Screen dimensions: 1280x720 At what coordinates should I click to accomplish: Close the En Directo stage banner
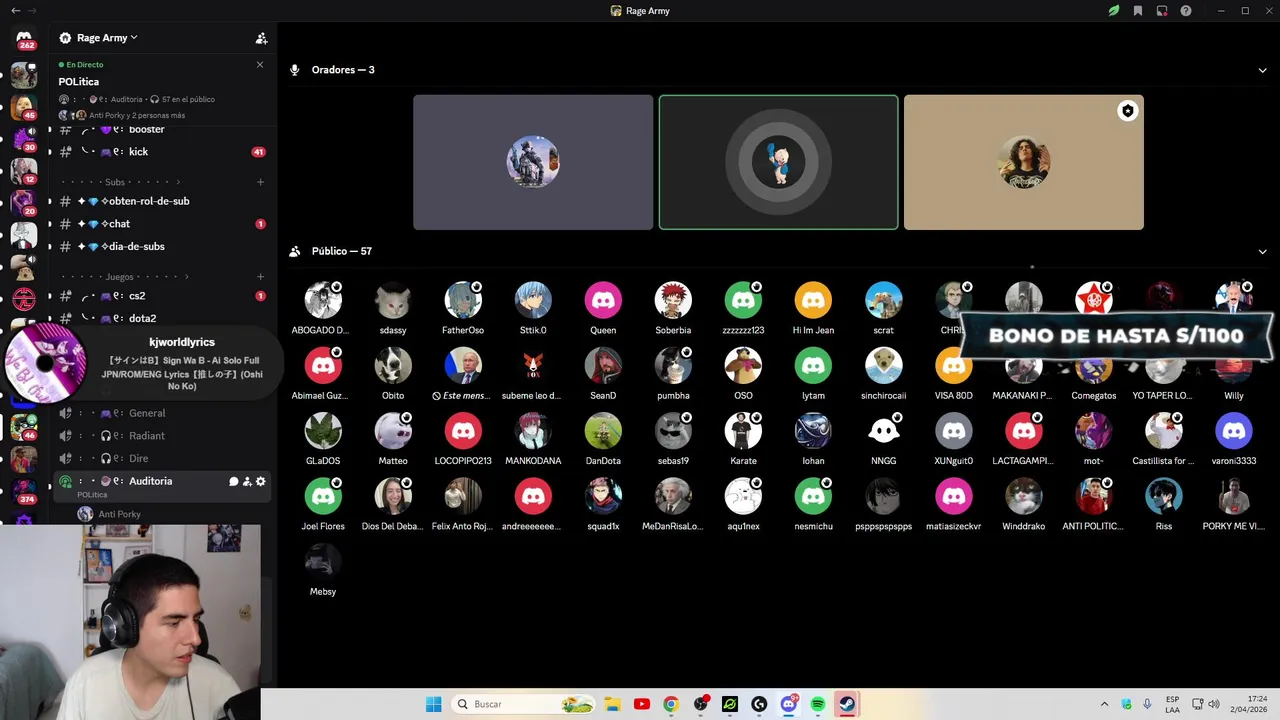click(260, 64)
